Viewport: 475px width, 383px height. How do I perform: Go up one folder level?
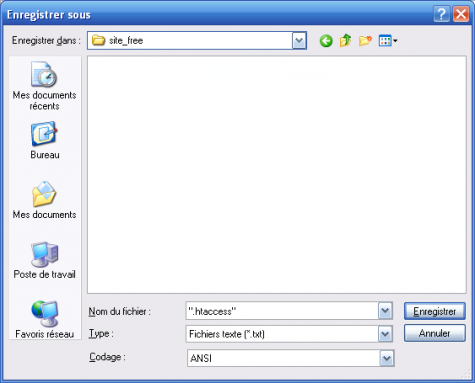tap(345, 41)
